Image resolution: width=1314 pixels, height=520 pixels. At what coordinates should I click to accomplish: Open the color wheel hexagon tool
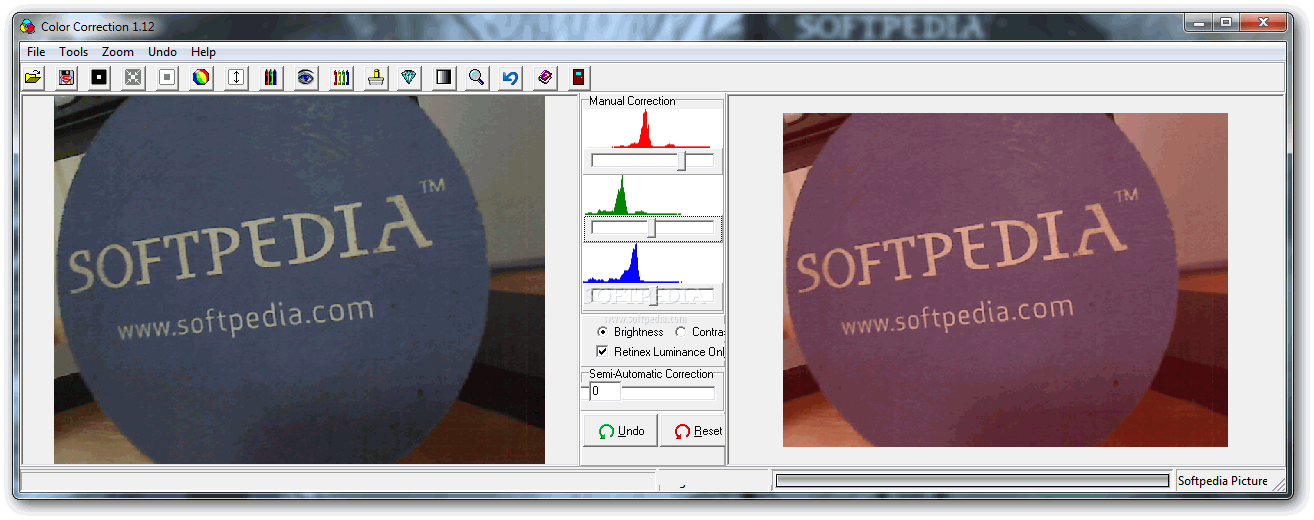pos(201,77)
